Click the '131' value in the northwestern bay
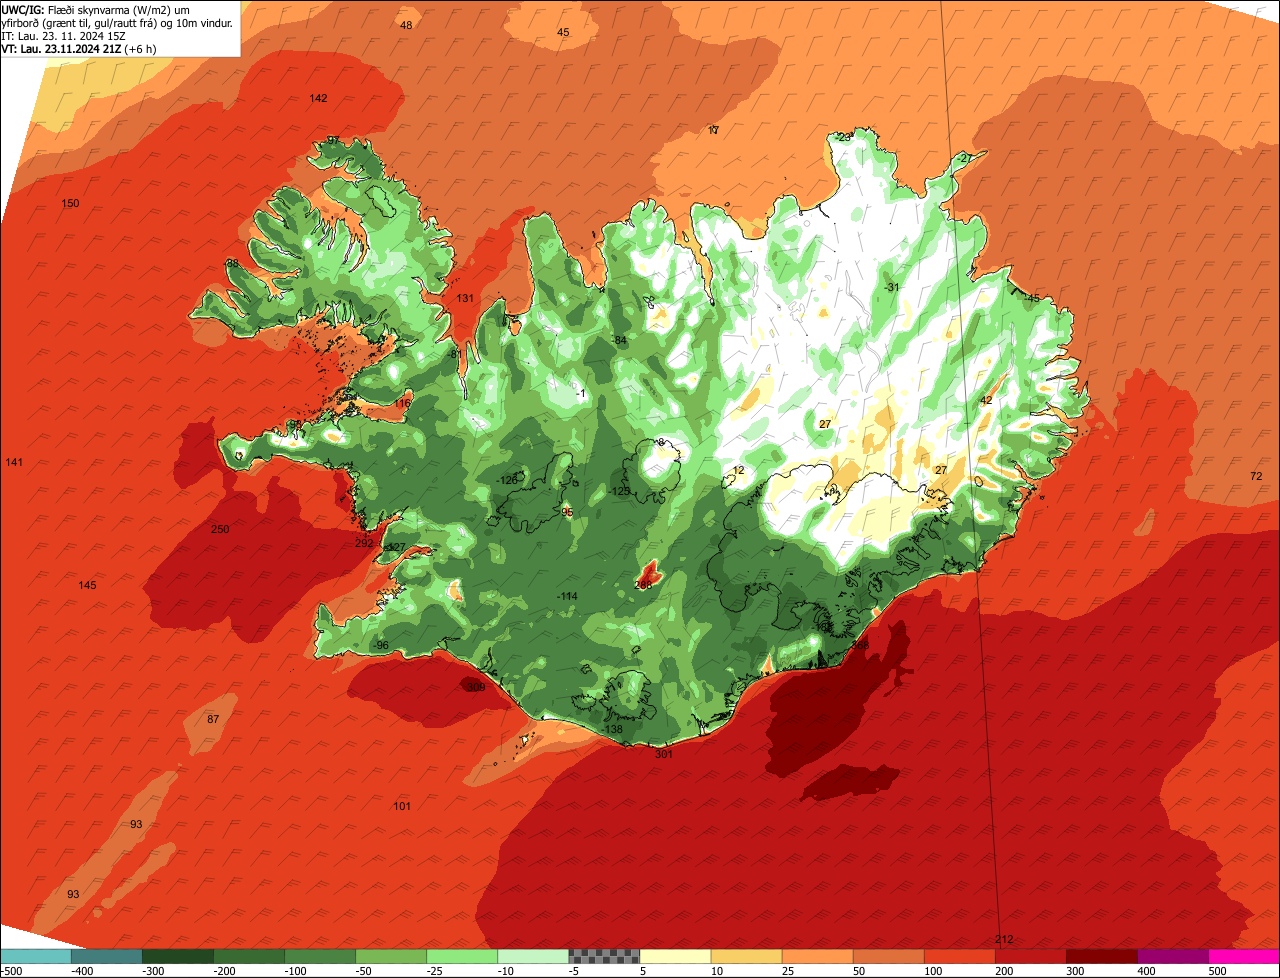 (x=465, y=299)
